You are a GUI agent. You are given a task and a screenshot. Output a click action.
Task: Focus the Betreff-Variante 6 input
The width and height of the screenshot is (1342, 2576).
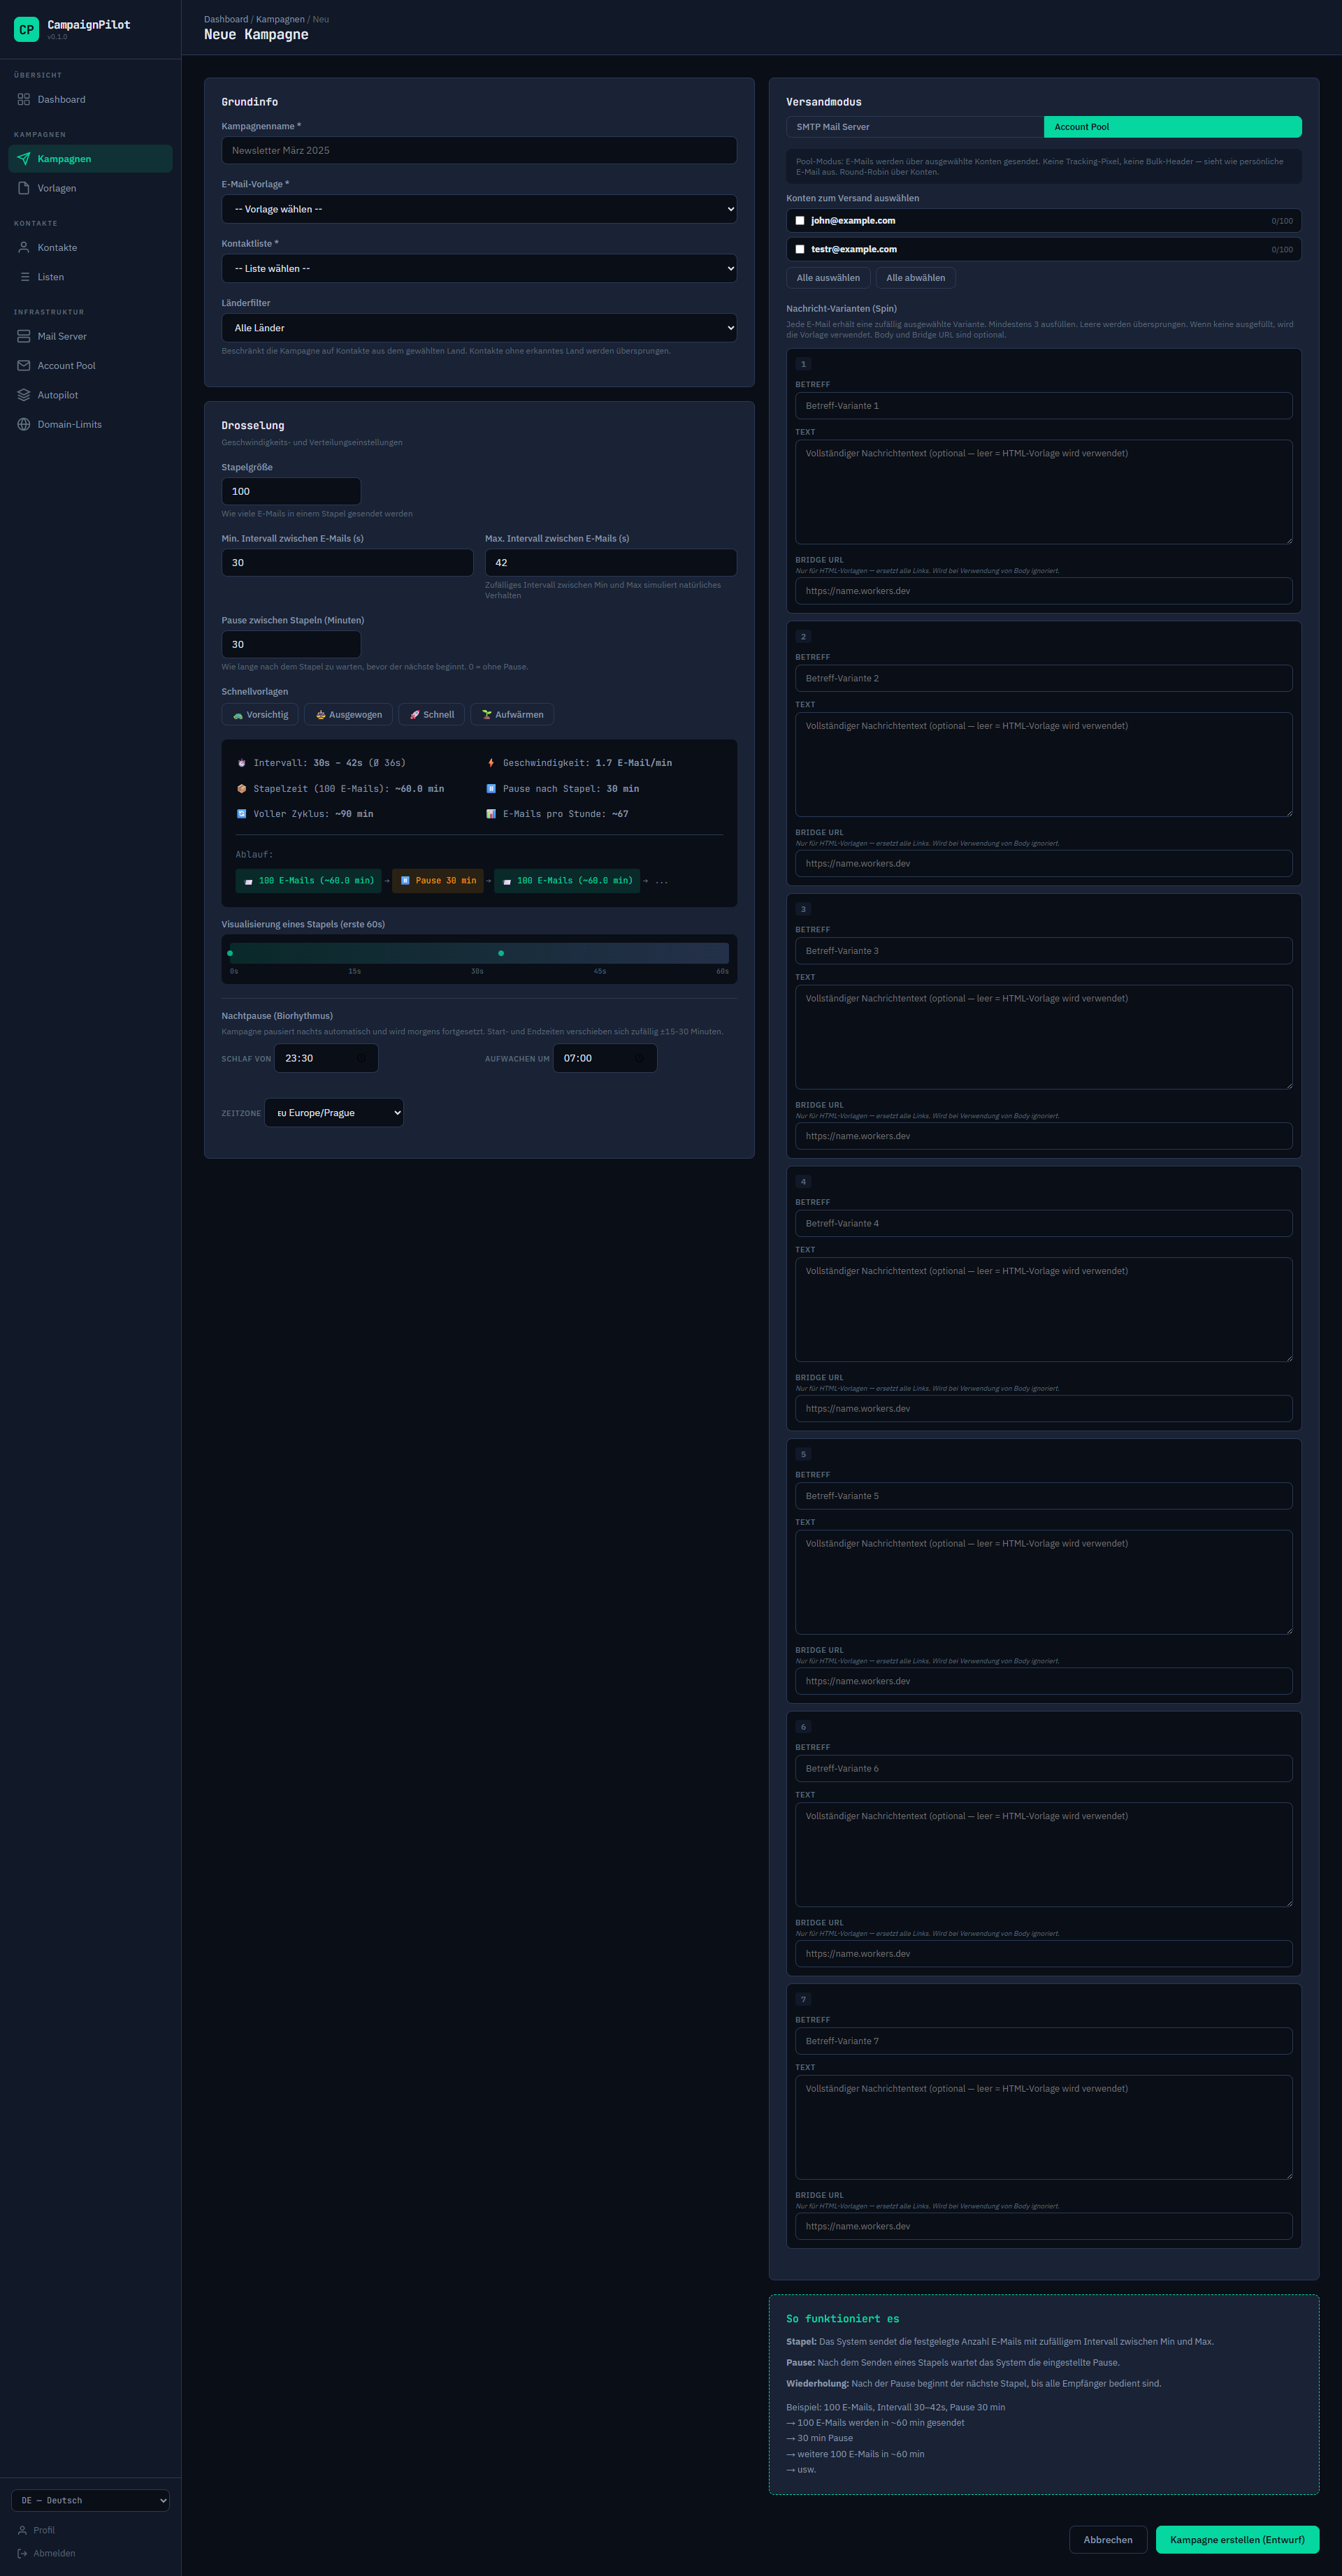point(1043,1768)
